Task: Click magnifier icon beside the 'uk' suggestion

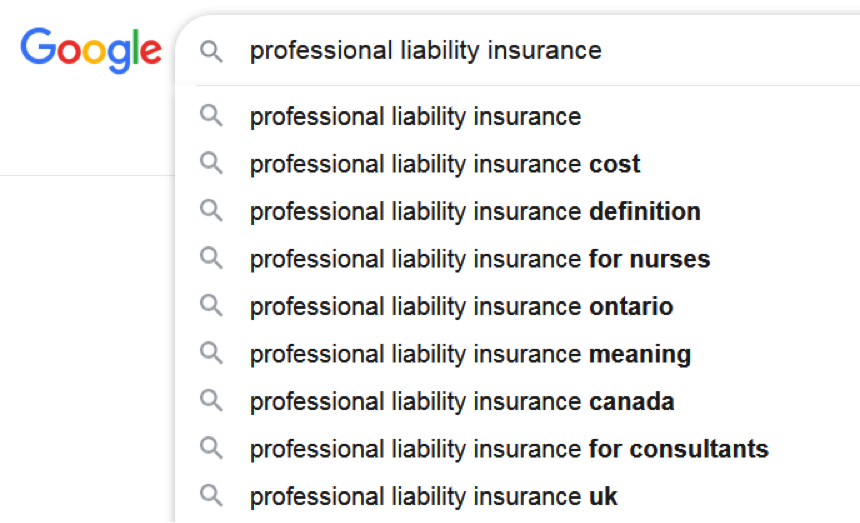Action: pyautogui.click(x=211, y=495)
